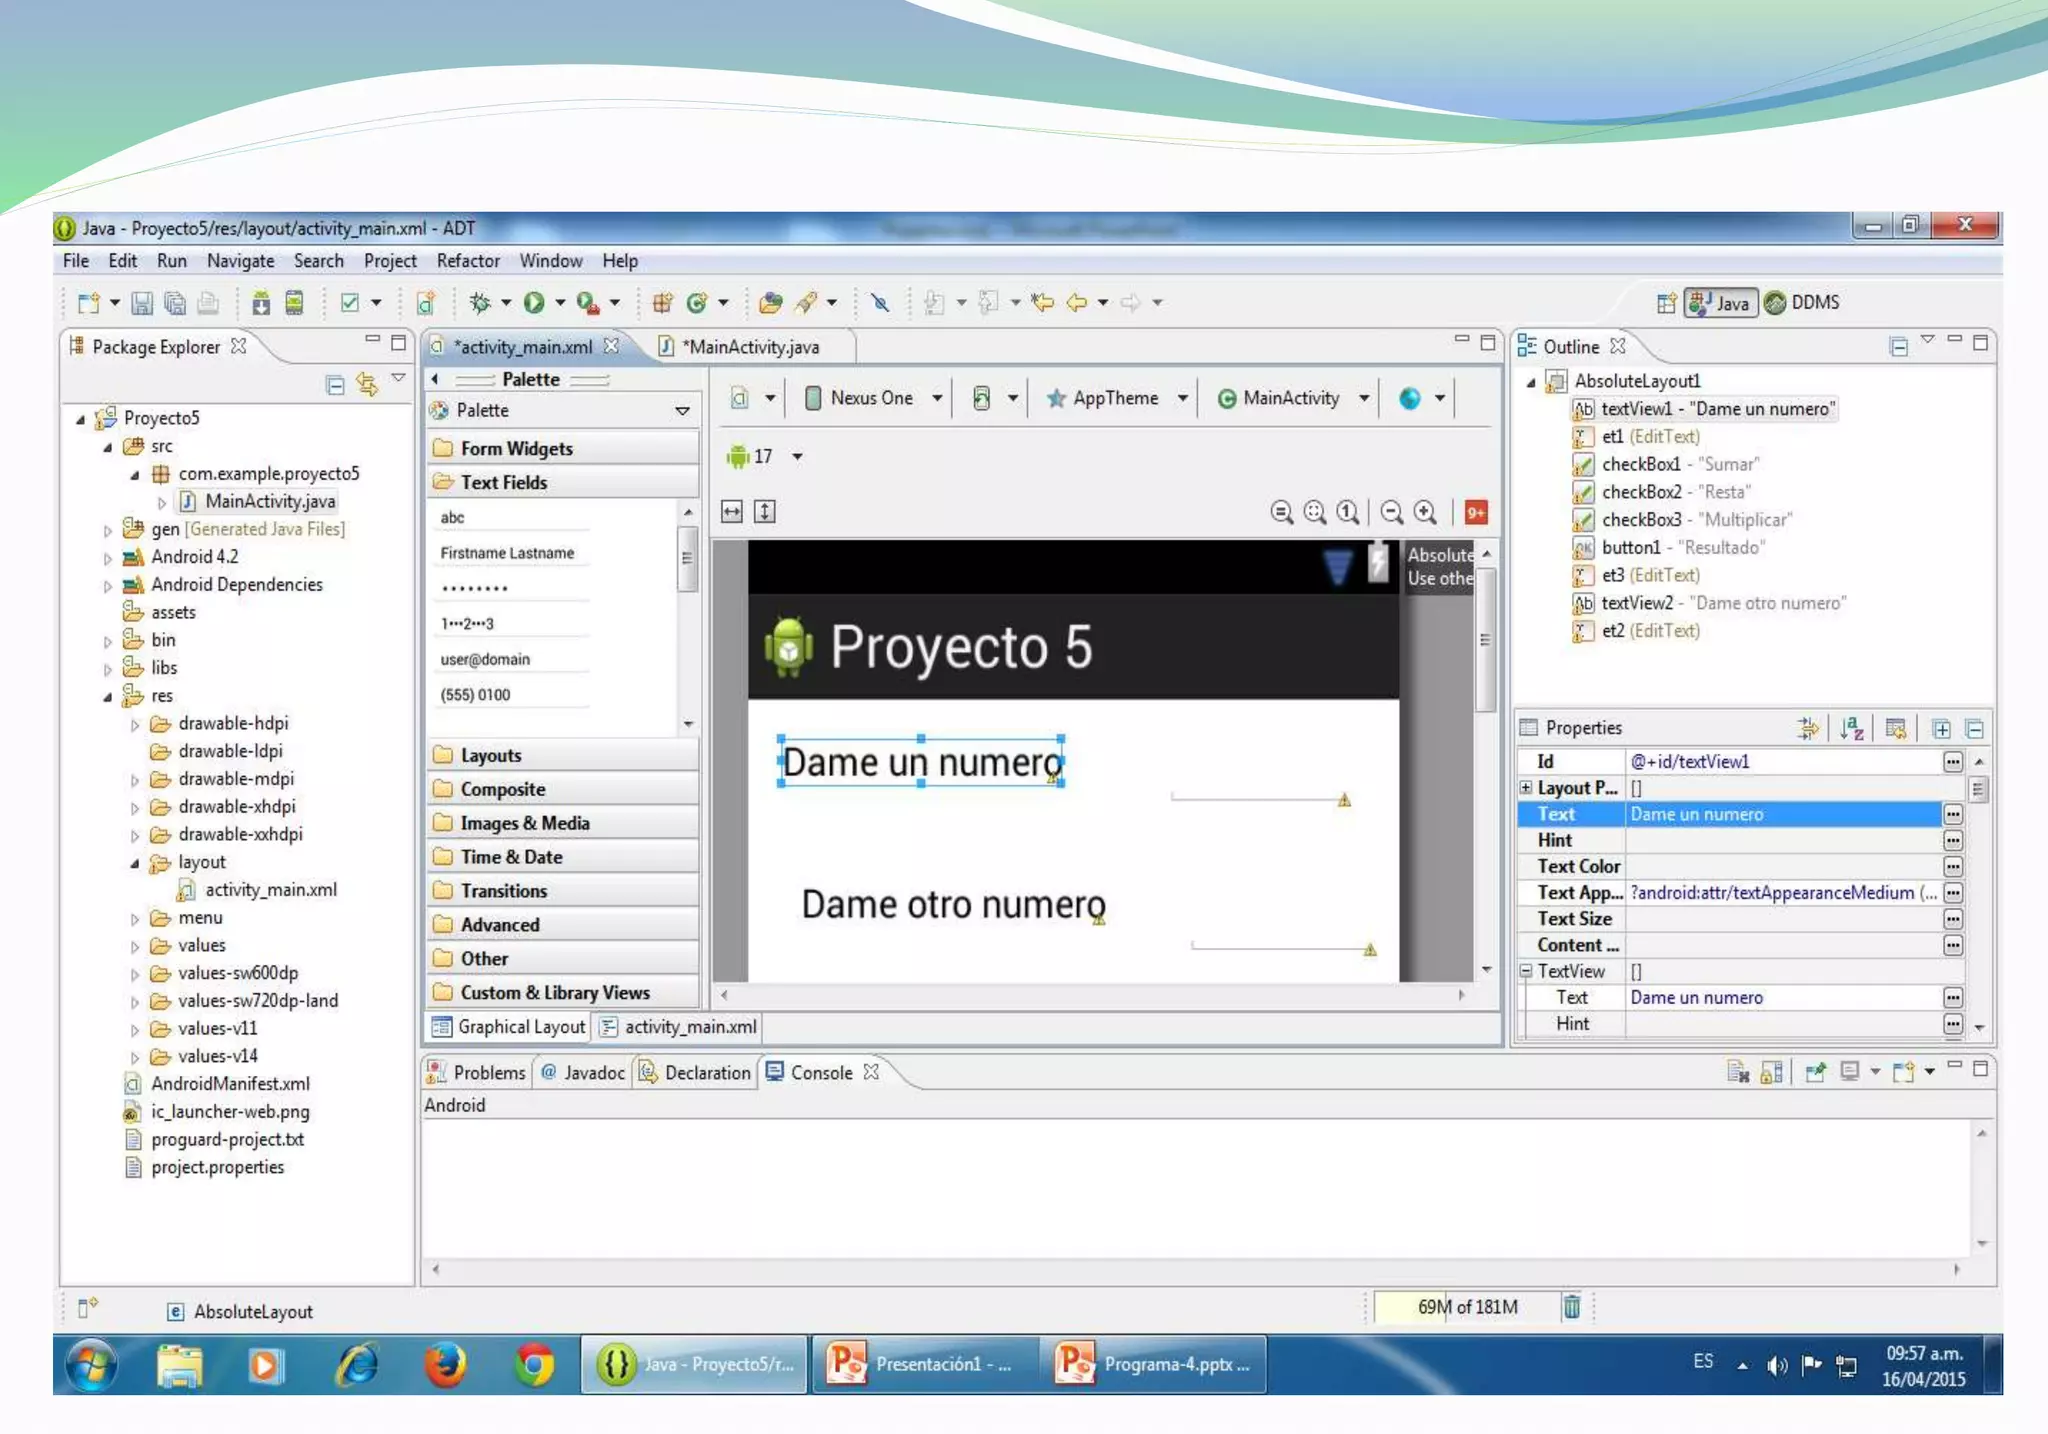The height and width of the screenshot is (1434, 2048).
Task: Open the Refactor menu
Action: (x=467, y=261)
